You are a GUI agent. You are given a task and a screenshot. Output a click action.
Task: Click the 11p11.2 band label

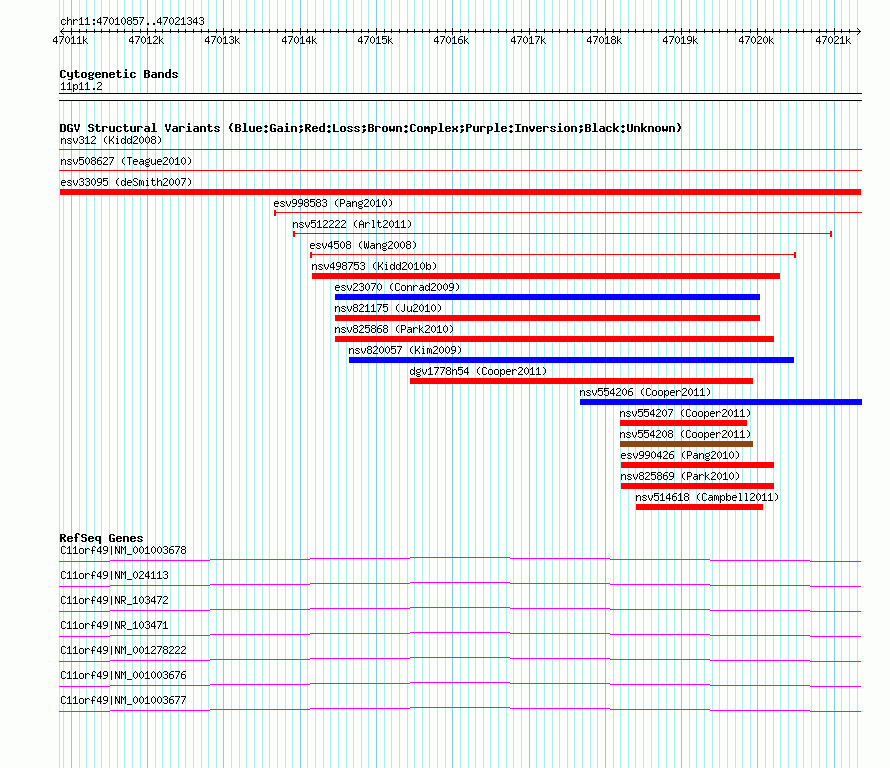[81, 86]
